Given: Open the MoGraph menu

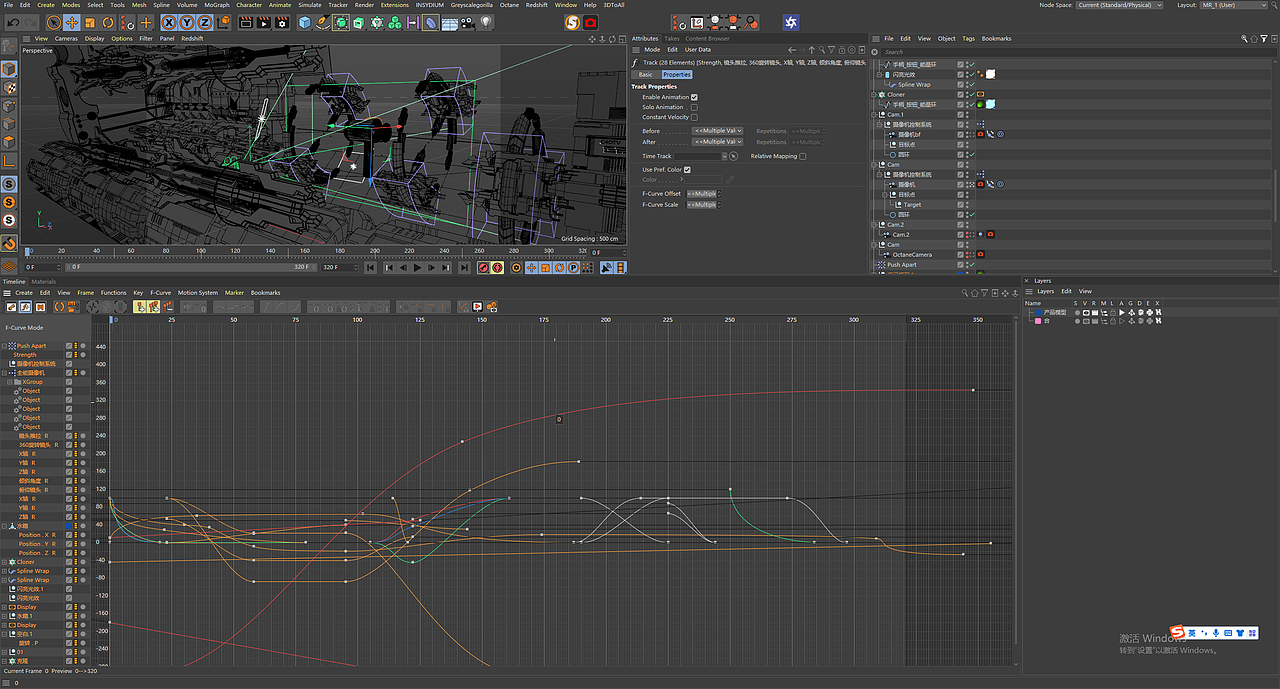Looking at the screenshot, I should 217,5.
